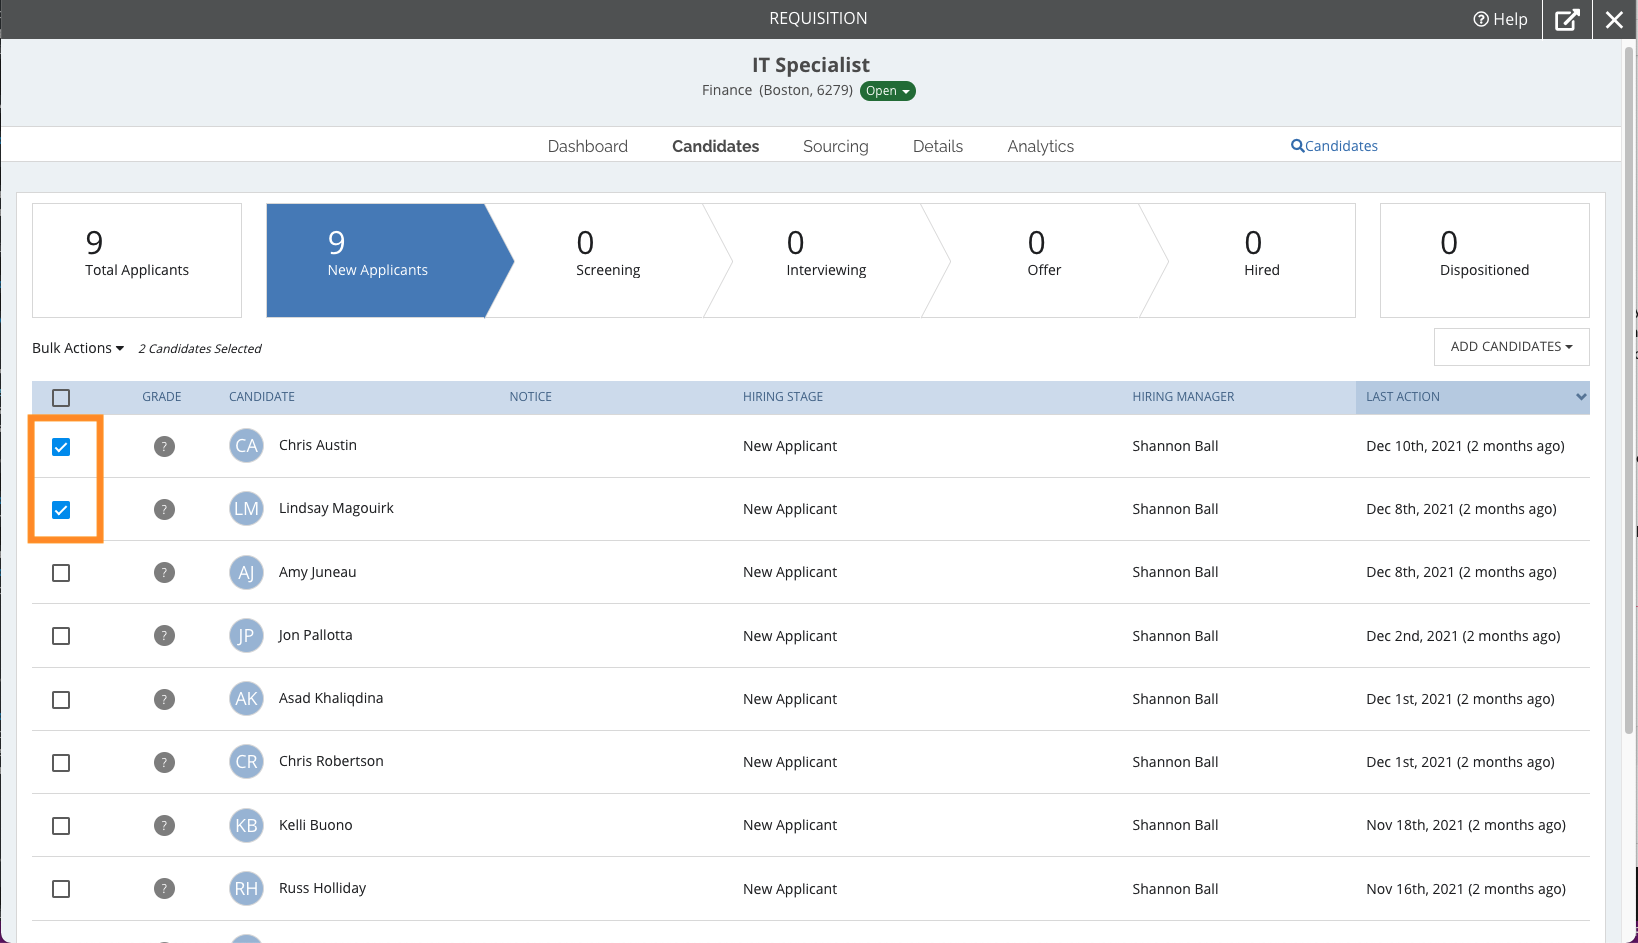Expand the Add Candidates dropdown
The height and width of the screenshot is (943, 1638).
pyautogui.click(x=1511, y=347)
